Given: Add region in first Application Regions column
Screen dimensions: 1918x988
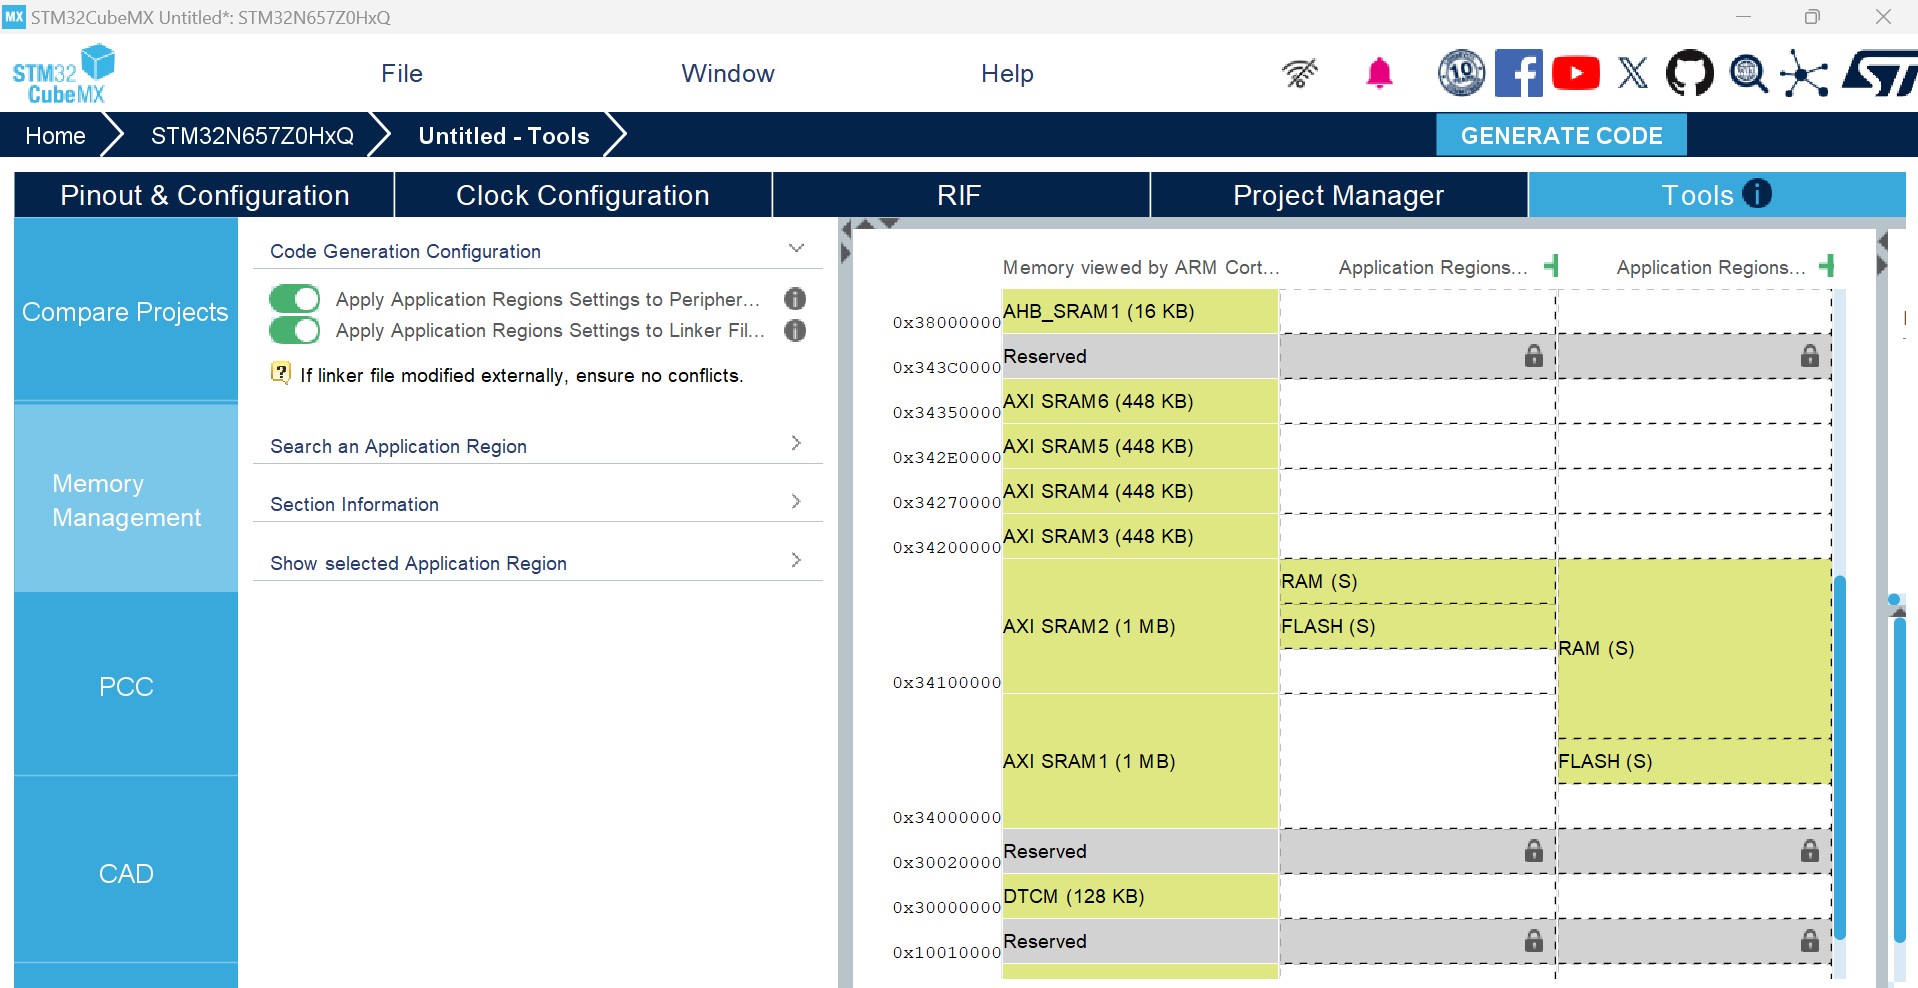Looking at the screenshot, I should tap(1551, 266).
